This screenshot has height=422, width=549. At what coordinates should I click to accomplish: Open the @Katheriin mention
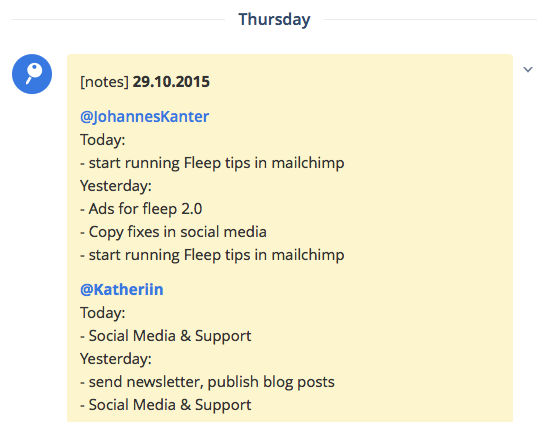[121, 290]
